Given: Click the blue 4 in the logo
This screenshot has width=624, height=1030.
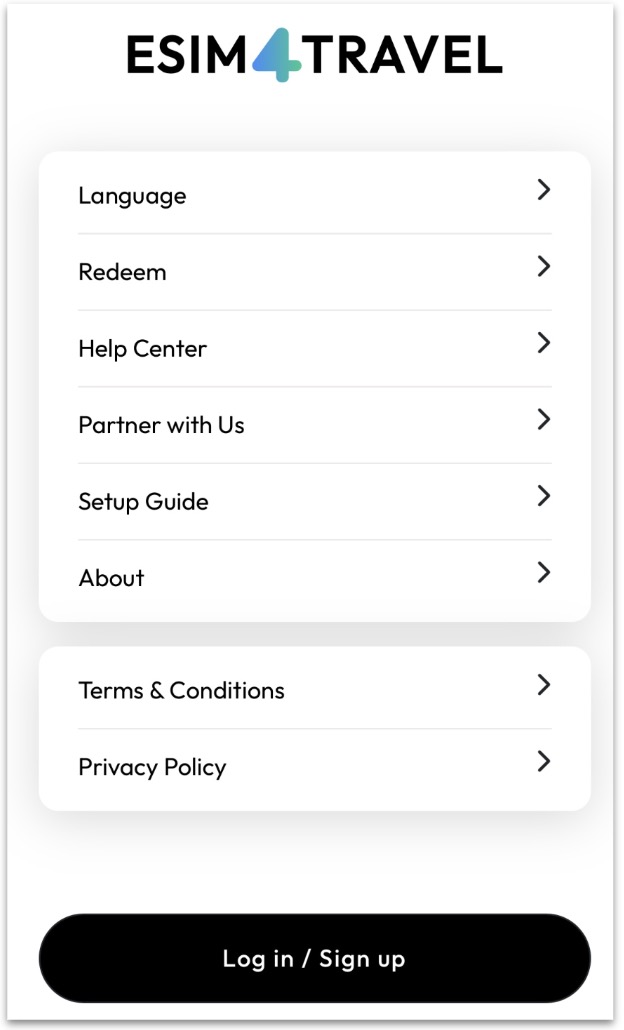Looking at the screenshot, I should point(276,55).
